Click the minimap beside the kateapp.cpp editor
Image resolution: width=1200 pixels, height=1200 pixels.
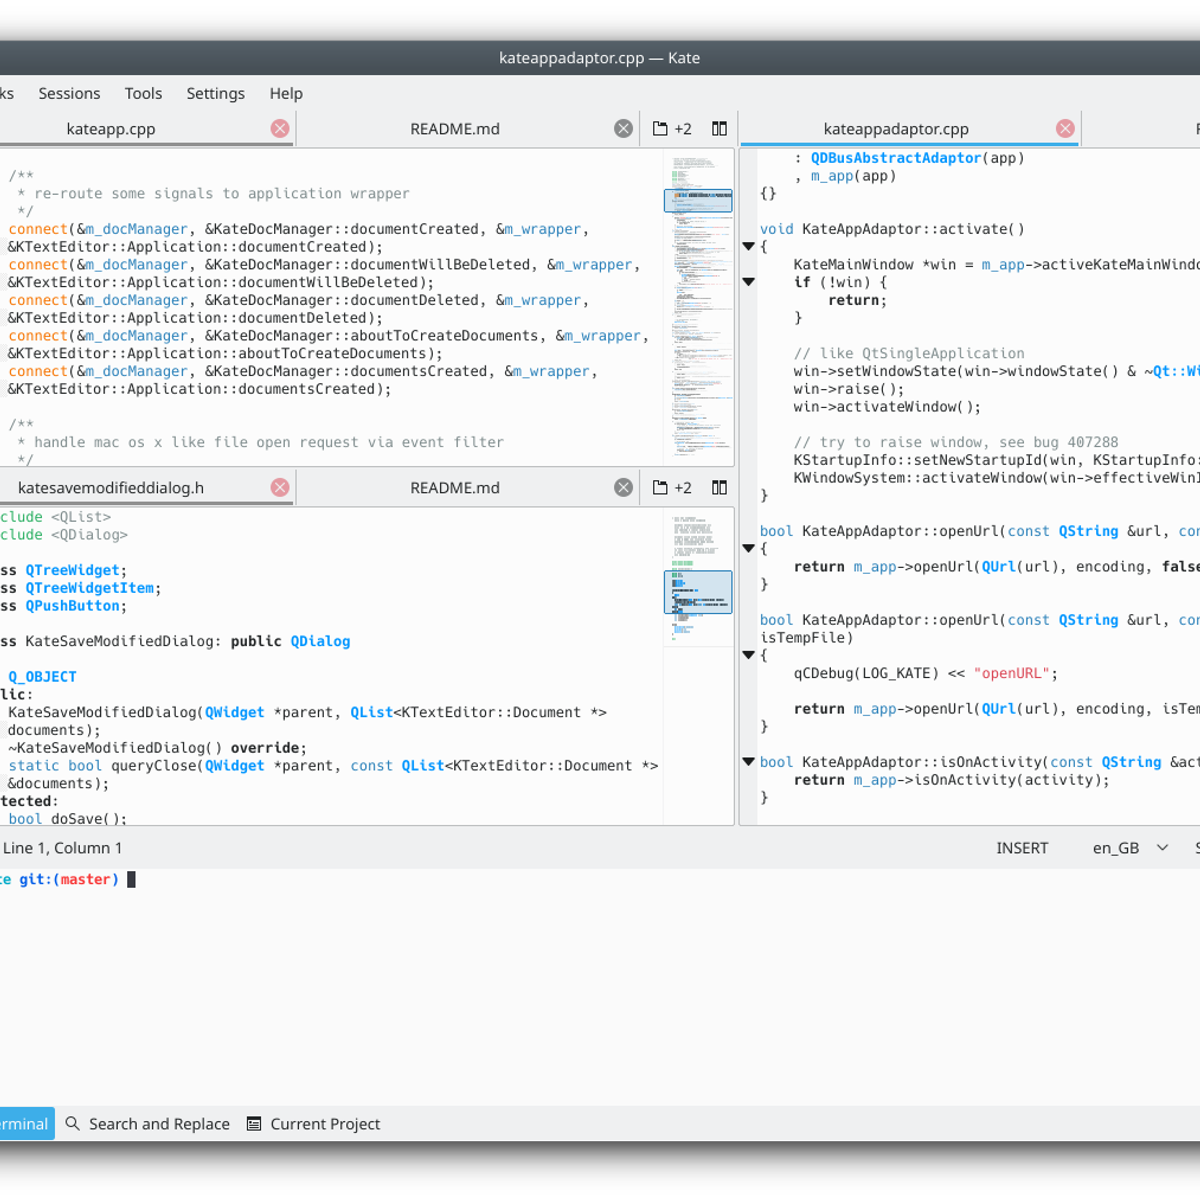pos(697,300)
